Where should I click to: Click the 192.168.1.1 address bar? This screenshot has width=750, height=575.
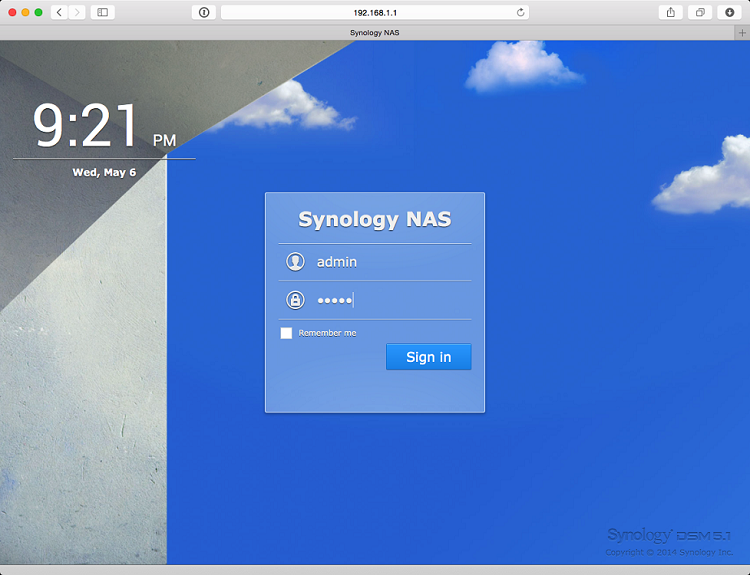[x=375, y=12]
